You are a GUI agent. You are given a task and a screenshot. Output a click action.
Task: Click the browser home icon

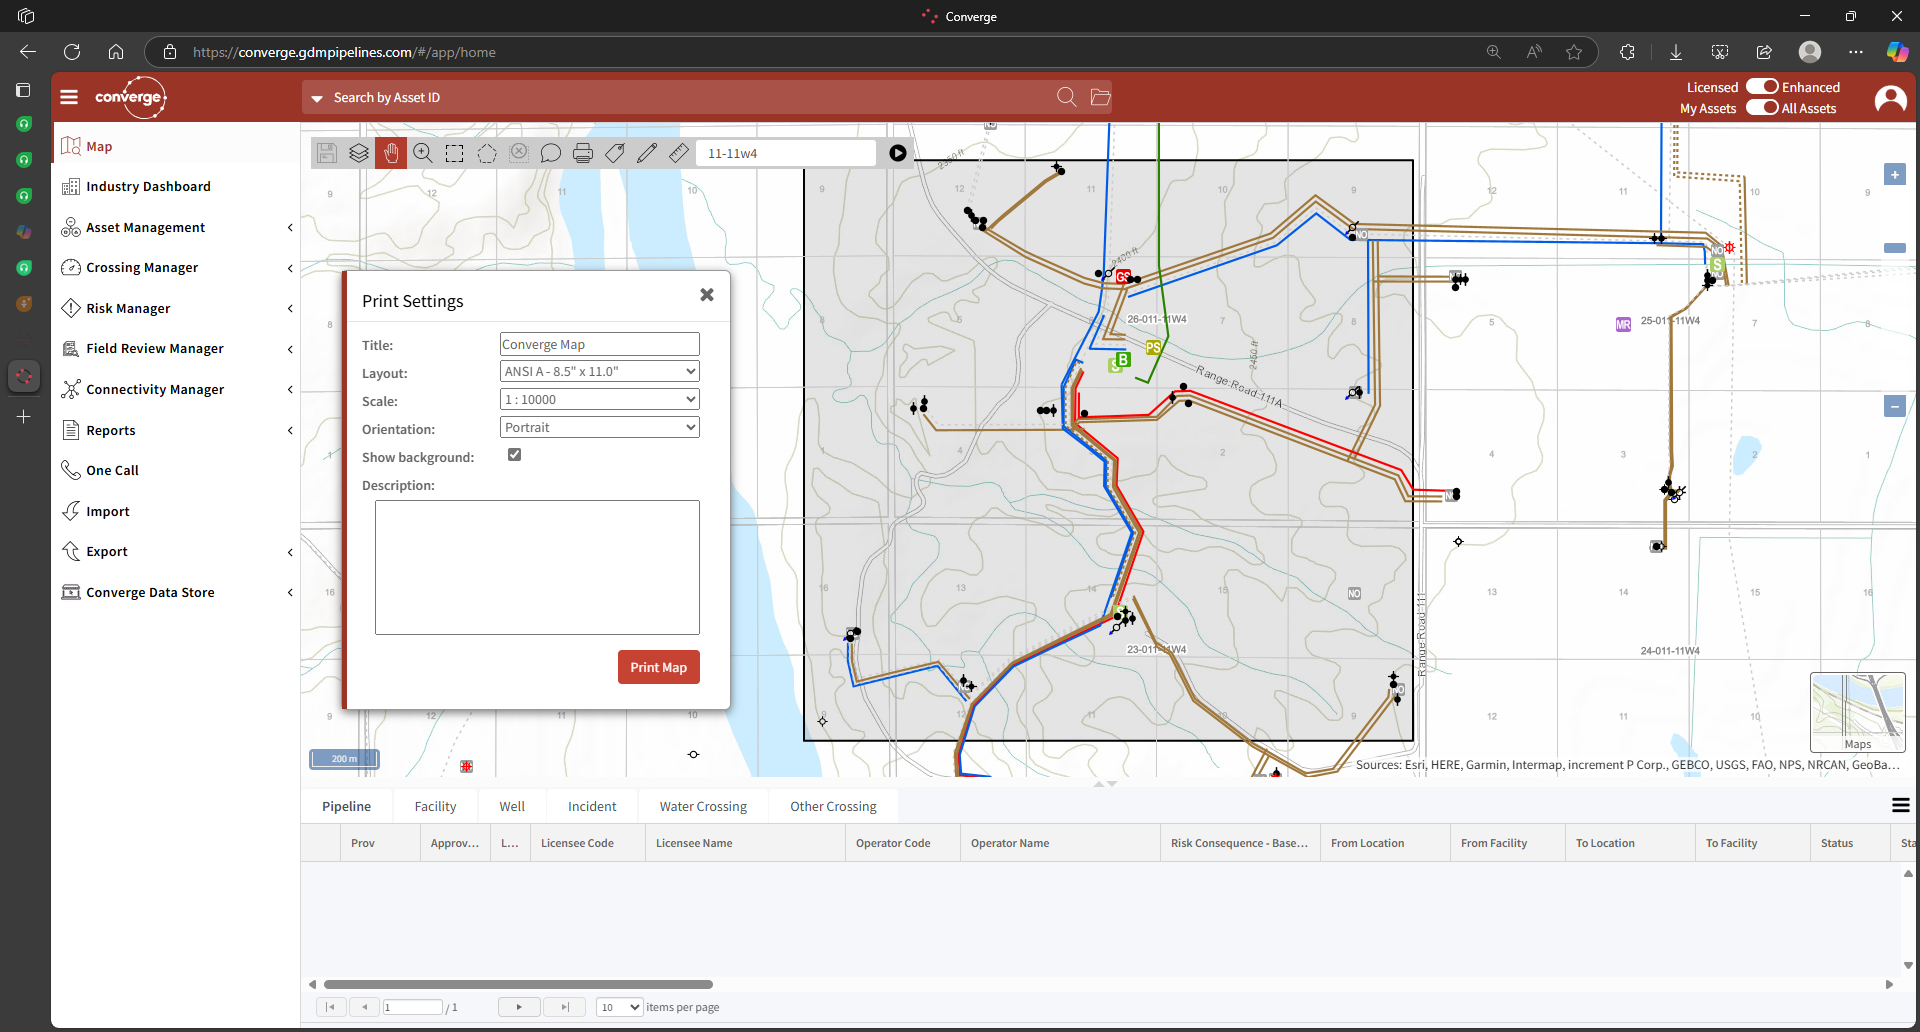tap(116, 52)
